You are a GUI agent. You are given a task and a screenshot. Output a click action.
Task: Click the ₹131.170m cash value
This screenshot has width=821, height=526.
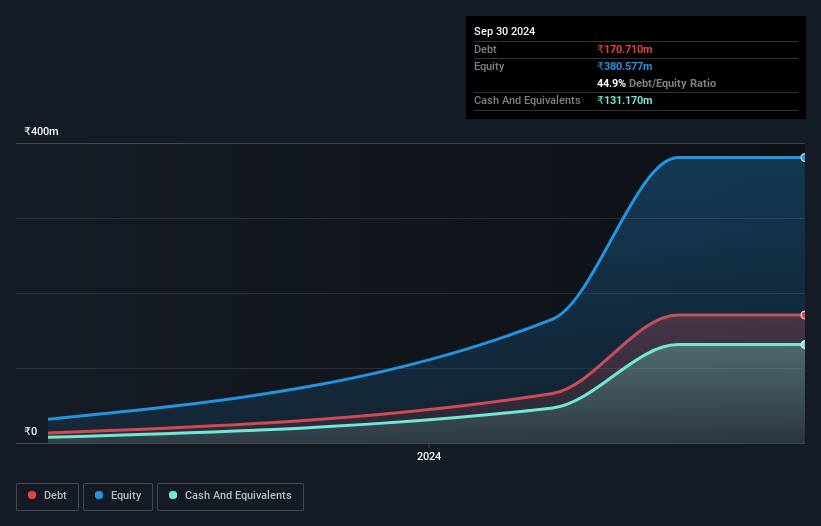tap(625, 100)
